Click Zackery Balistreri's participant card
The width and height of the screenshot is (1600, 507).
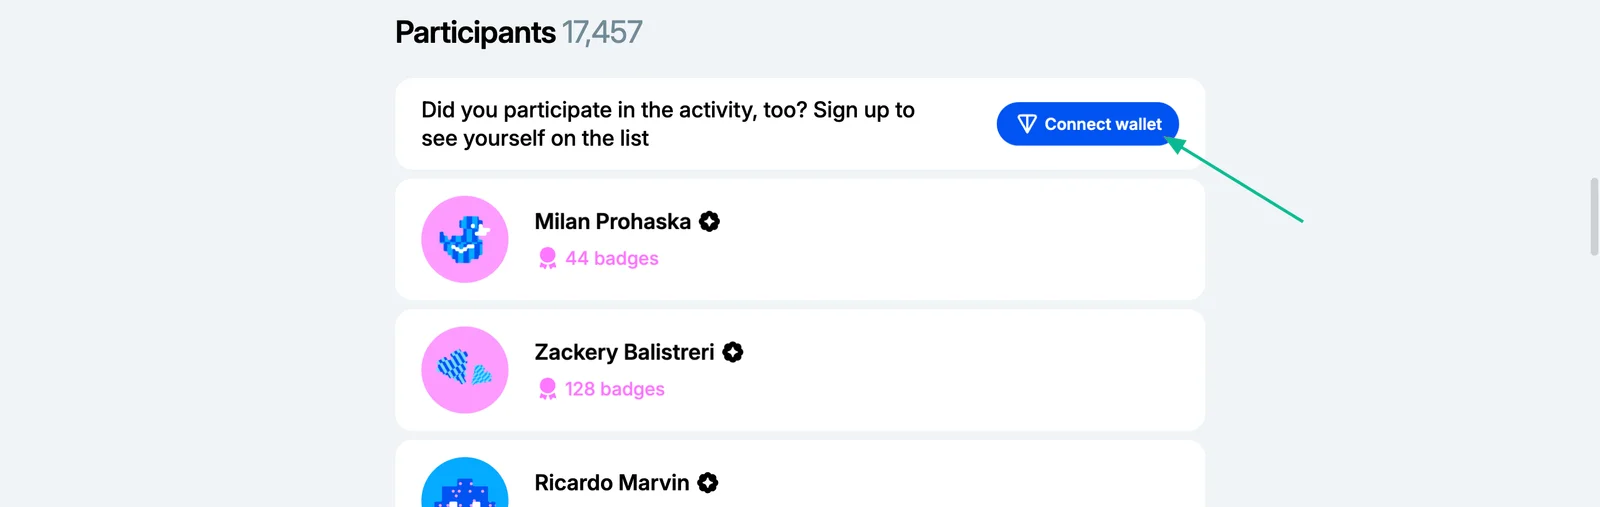(x=800, y=370)
